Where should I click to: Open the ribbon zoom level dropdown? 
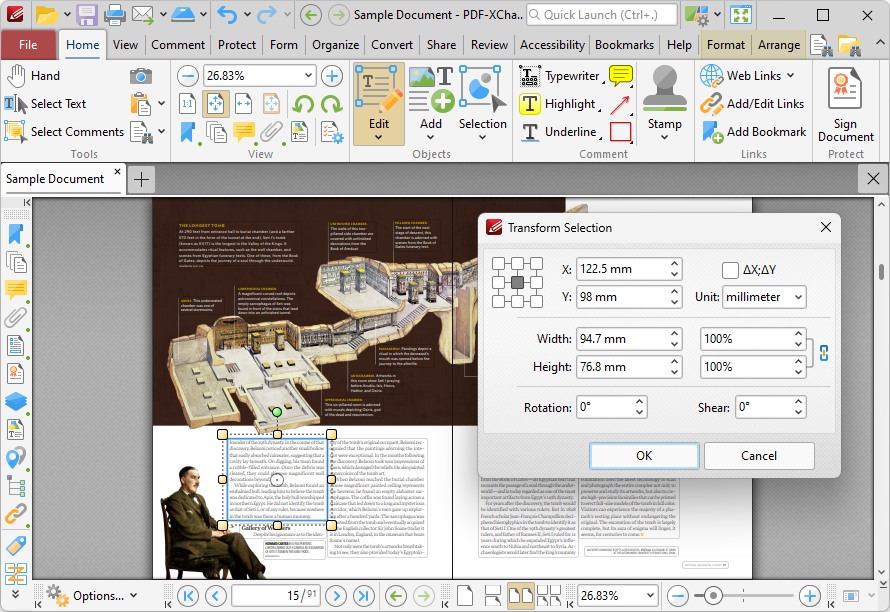coord(308,76)
